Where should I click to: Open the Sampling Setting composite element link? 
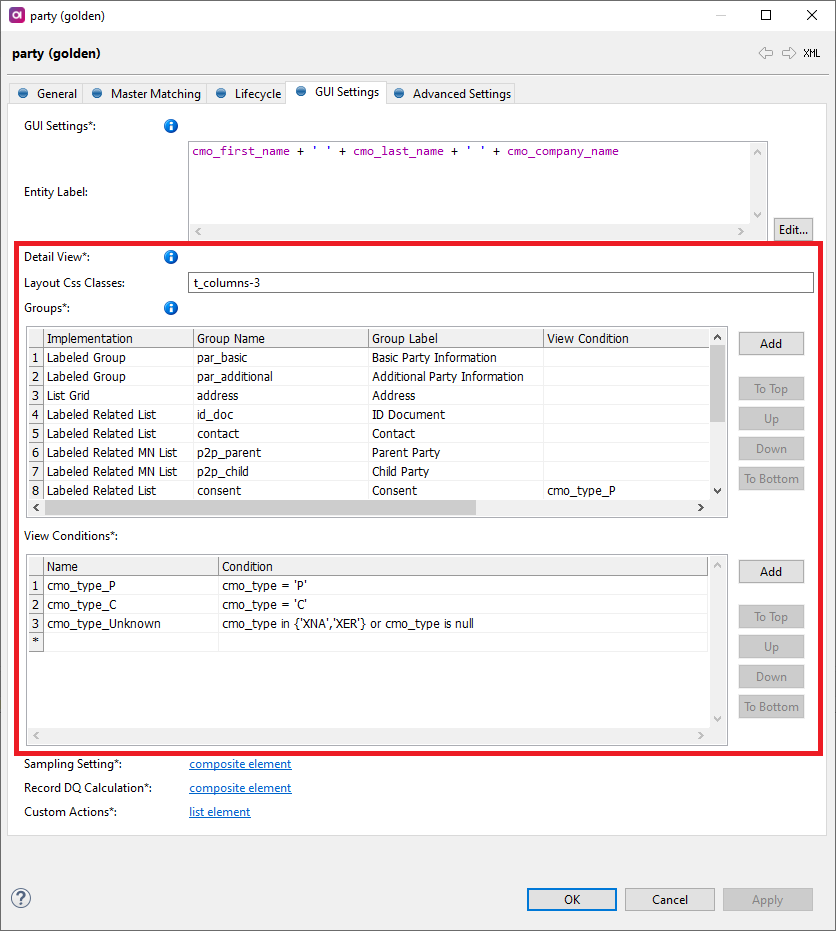coord(240,764)
